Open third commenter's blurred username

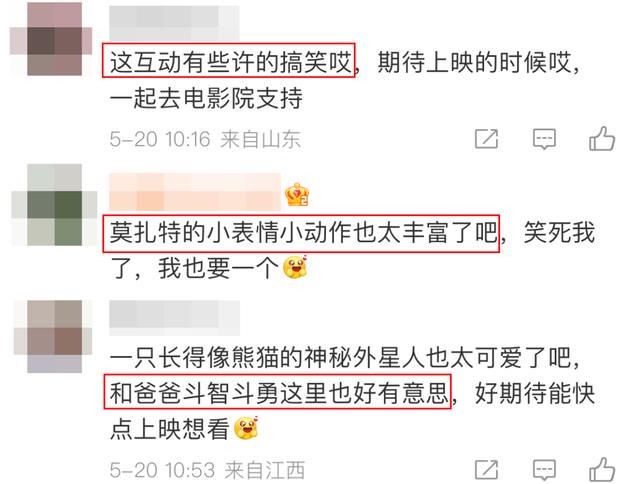pyautogui.click(x=174, y=318)
